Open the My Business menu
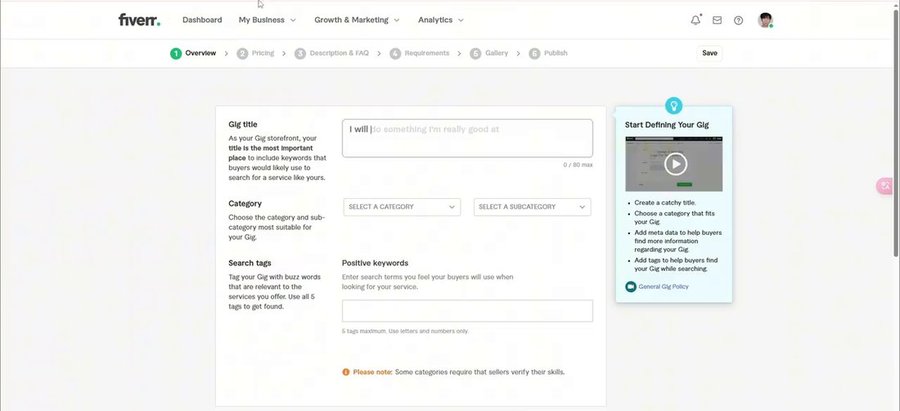Screen dimensions: 900x411 [267, 20]
